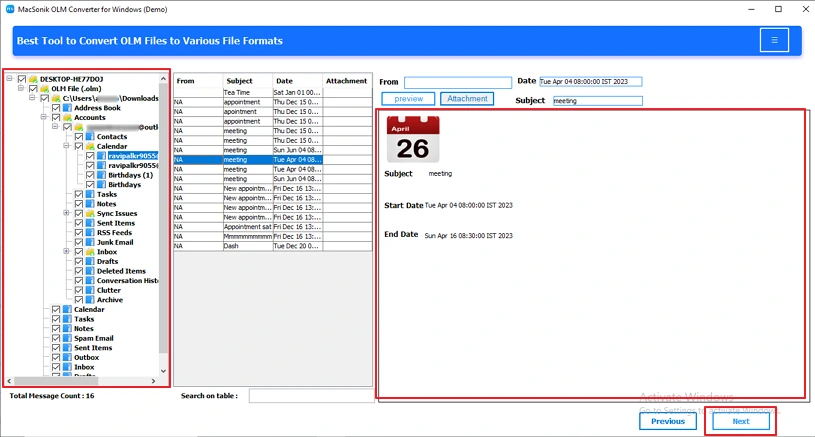The width and height of the screenshot is (815, 437).
Task: Click the Contacts folder icon
Action: pos(90,136)
